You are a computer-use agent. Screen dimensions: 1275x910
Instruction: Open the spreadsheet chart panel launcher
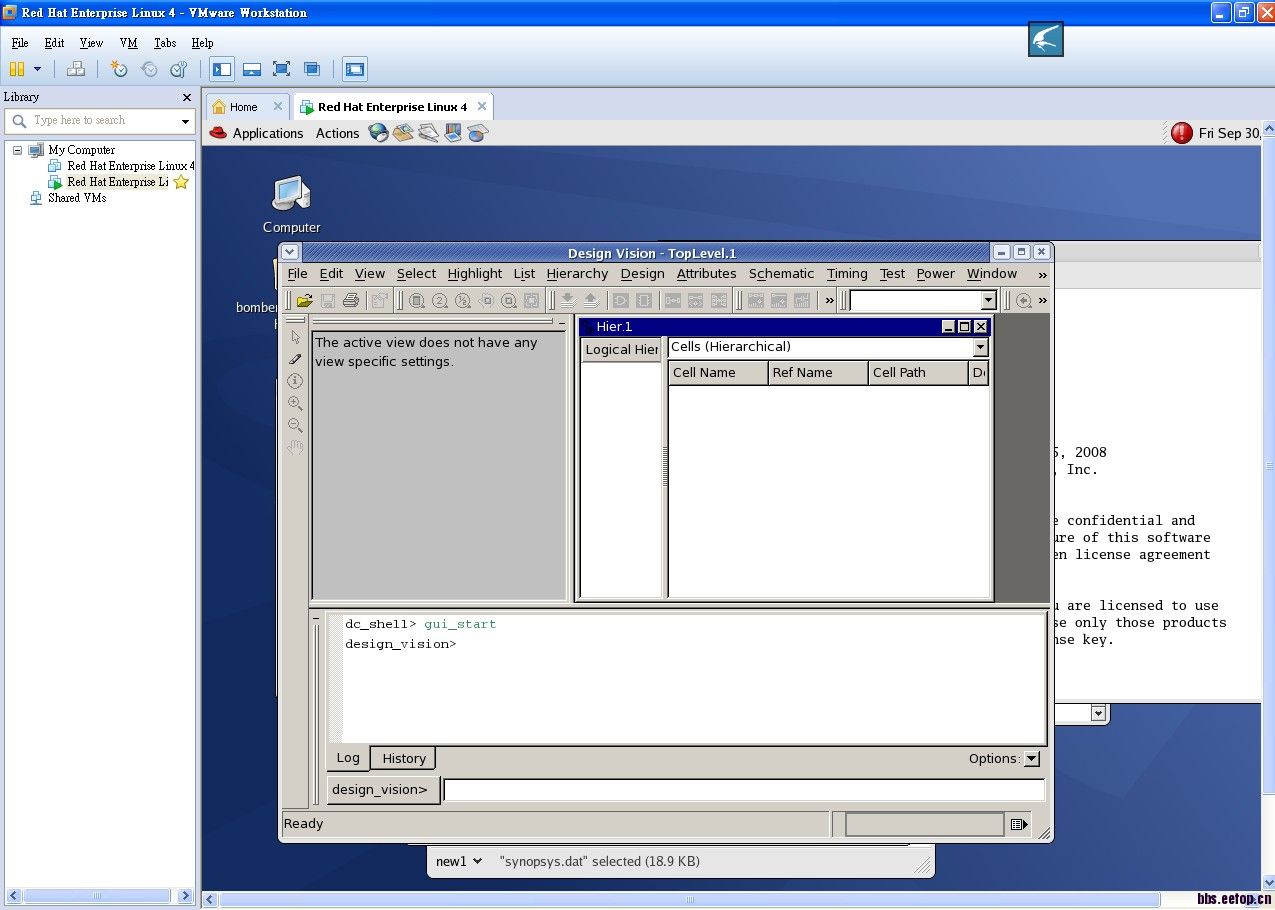pos(477,133)
